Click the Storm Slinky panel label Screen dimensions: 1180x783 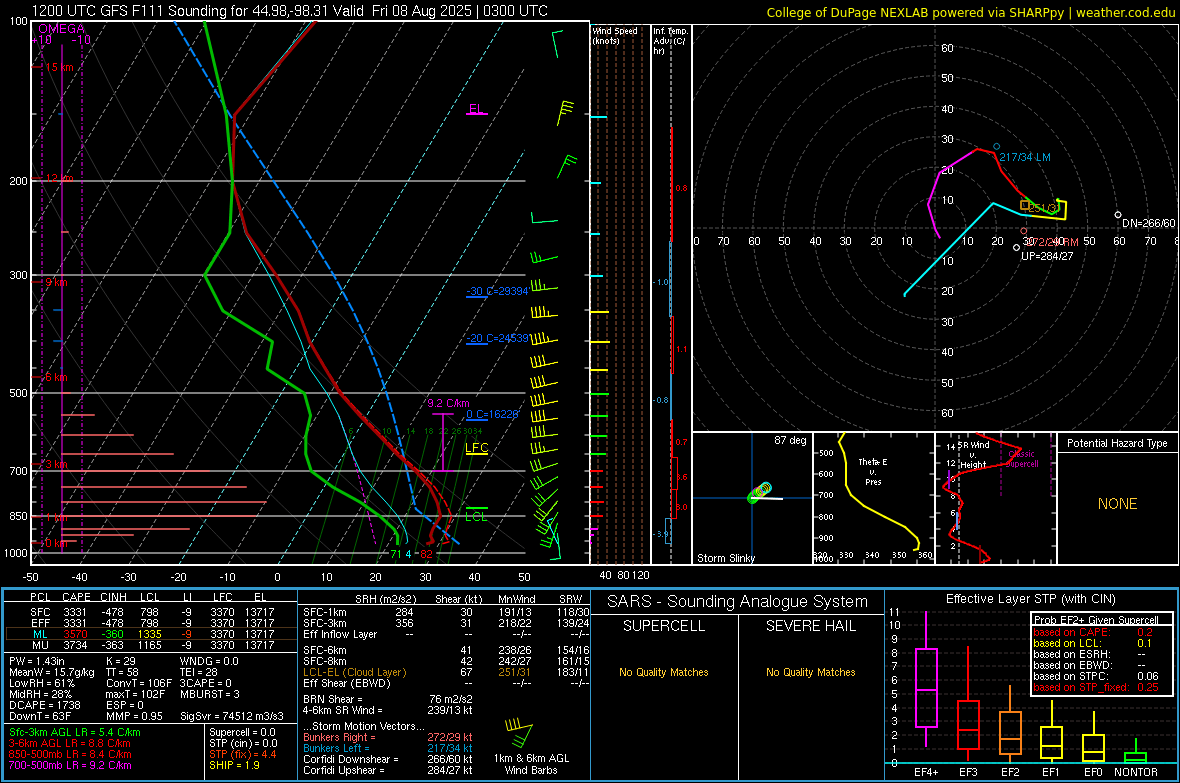[x=725, y=558]
